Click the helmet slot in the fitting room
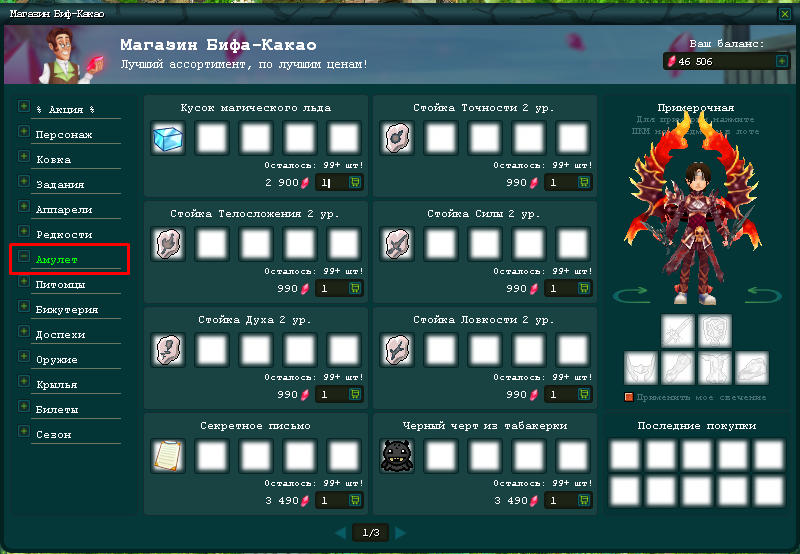Screen dimensions: 800x554 [641, 368]
